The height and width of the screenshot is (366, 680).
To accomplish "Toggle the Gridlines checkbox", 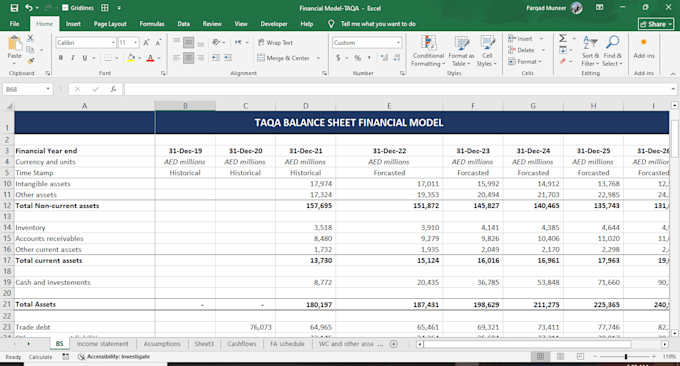I will (x=65, y=8).
